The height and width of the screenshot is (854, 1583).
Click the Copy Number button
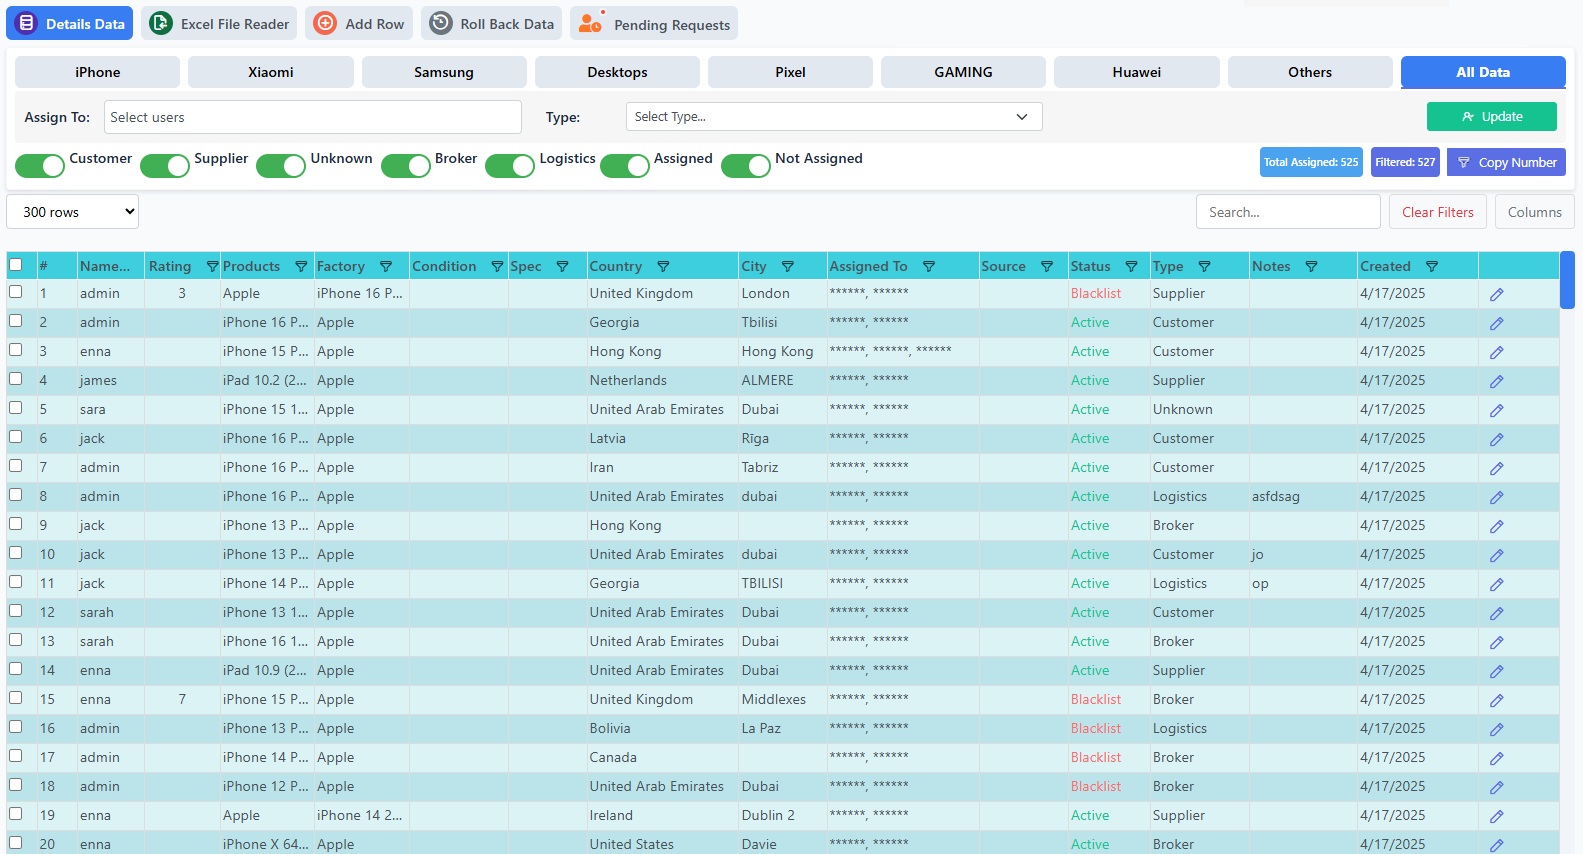(1506, 162)
